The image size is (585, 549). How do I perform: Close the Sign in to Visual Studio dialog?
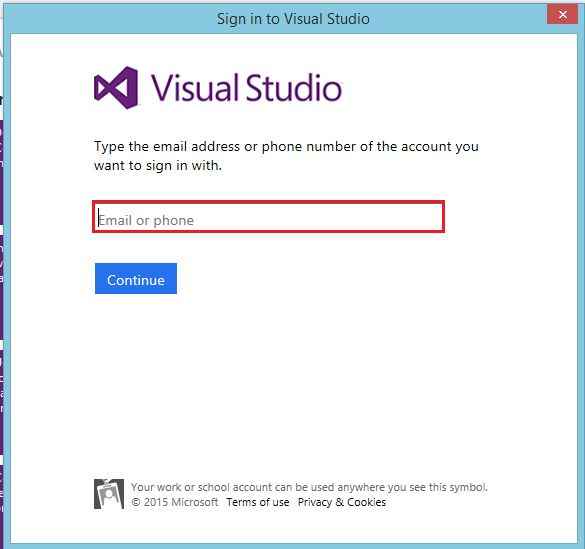tap(563, 15)
